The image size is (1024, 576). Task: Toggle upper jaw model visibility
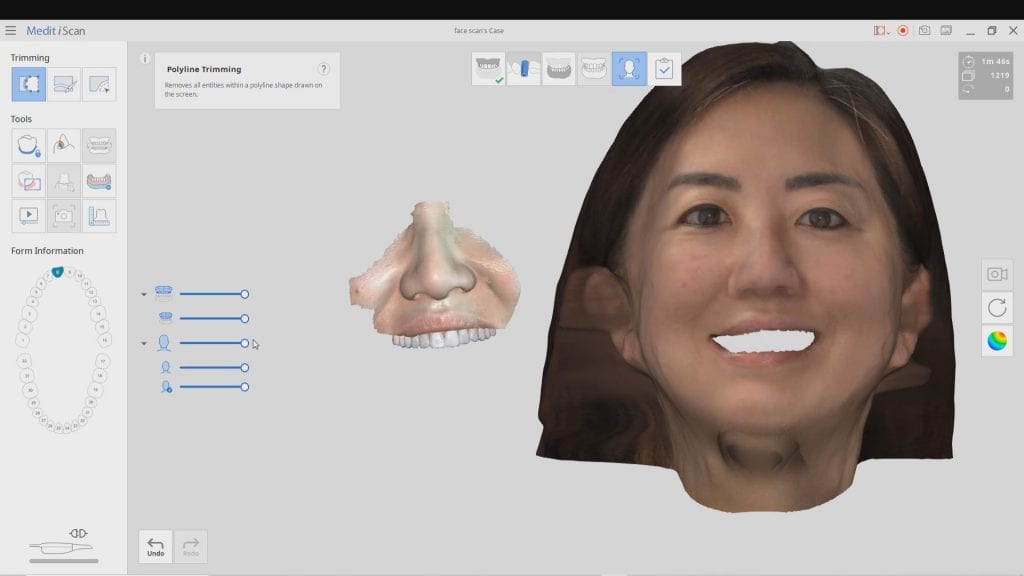(x=163, y=292)
